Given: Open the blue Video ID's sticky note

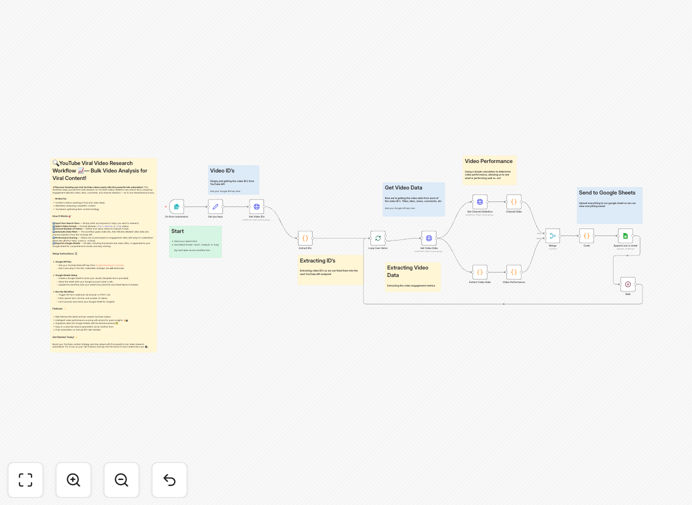Looking at the screenshot, I should (233, 180).
